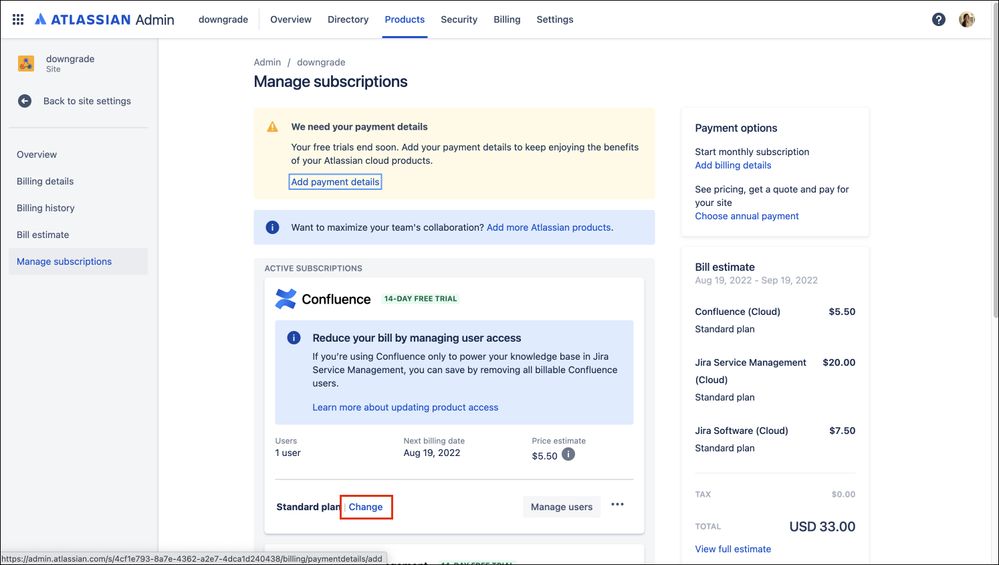Open the Overview tab in top navigation
The width and height of the screenshot is (999, 565).
pyautogui.click(x=291, y=19)
